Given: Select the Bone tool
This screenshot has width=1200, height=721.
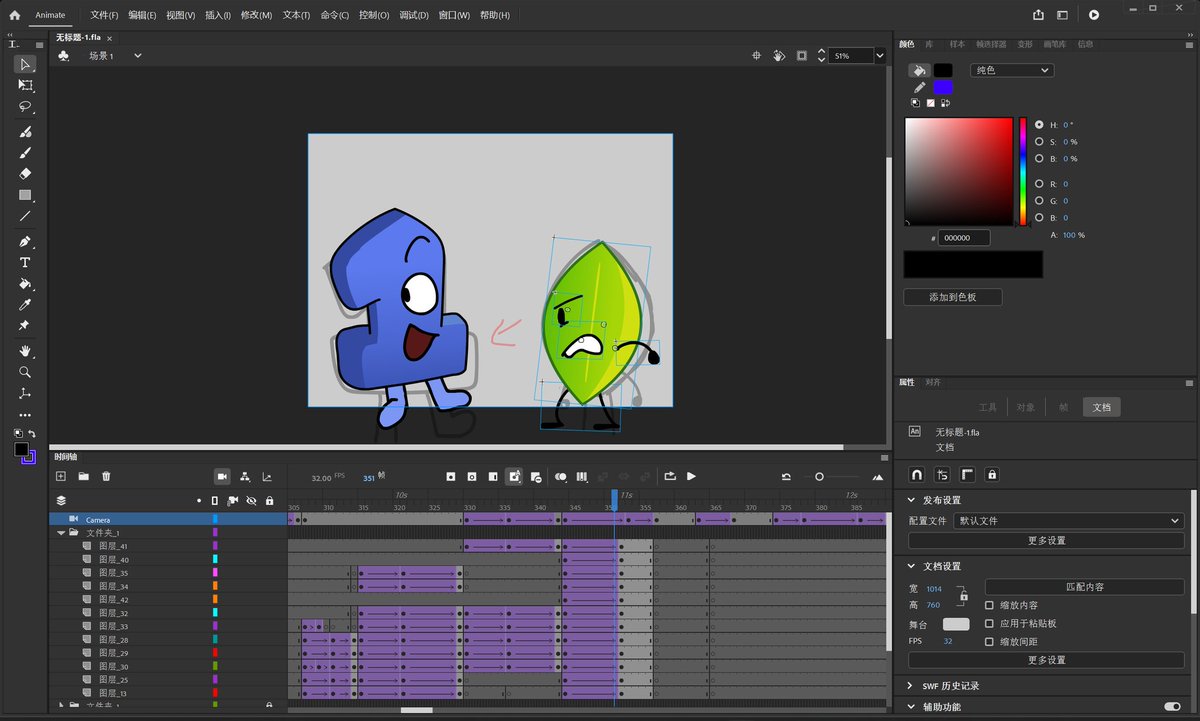Looking at the screenshot, I should (25, 393).
